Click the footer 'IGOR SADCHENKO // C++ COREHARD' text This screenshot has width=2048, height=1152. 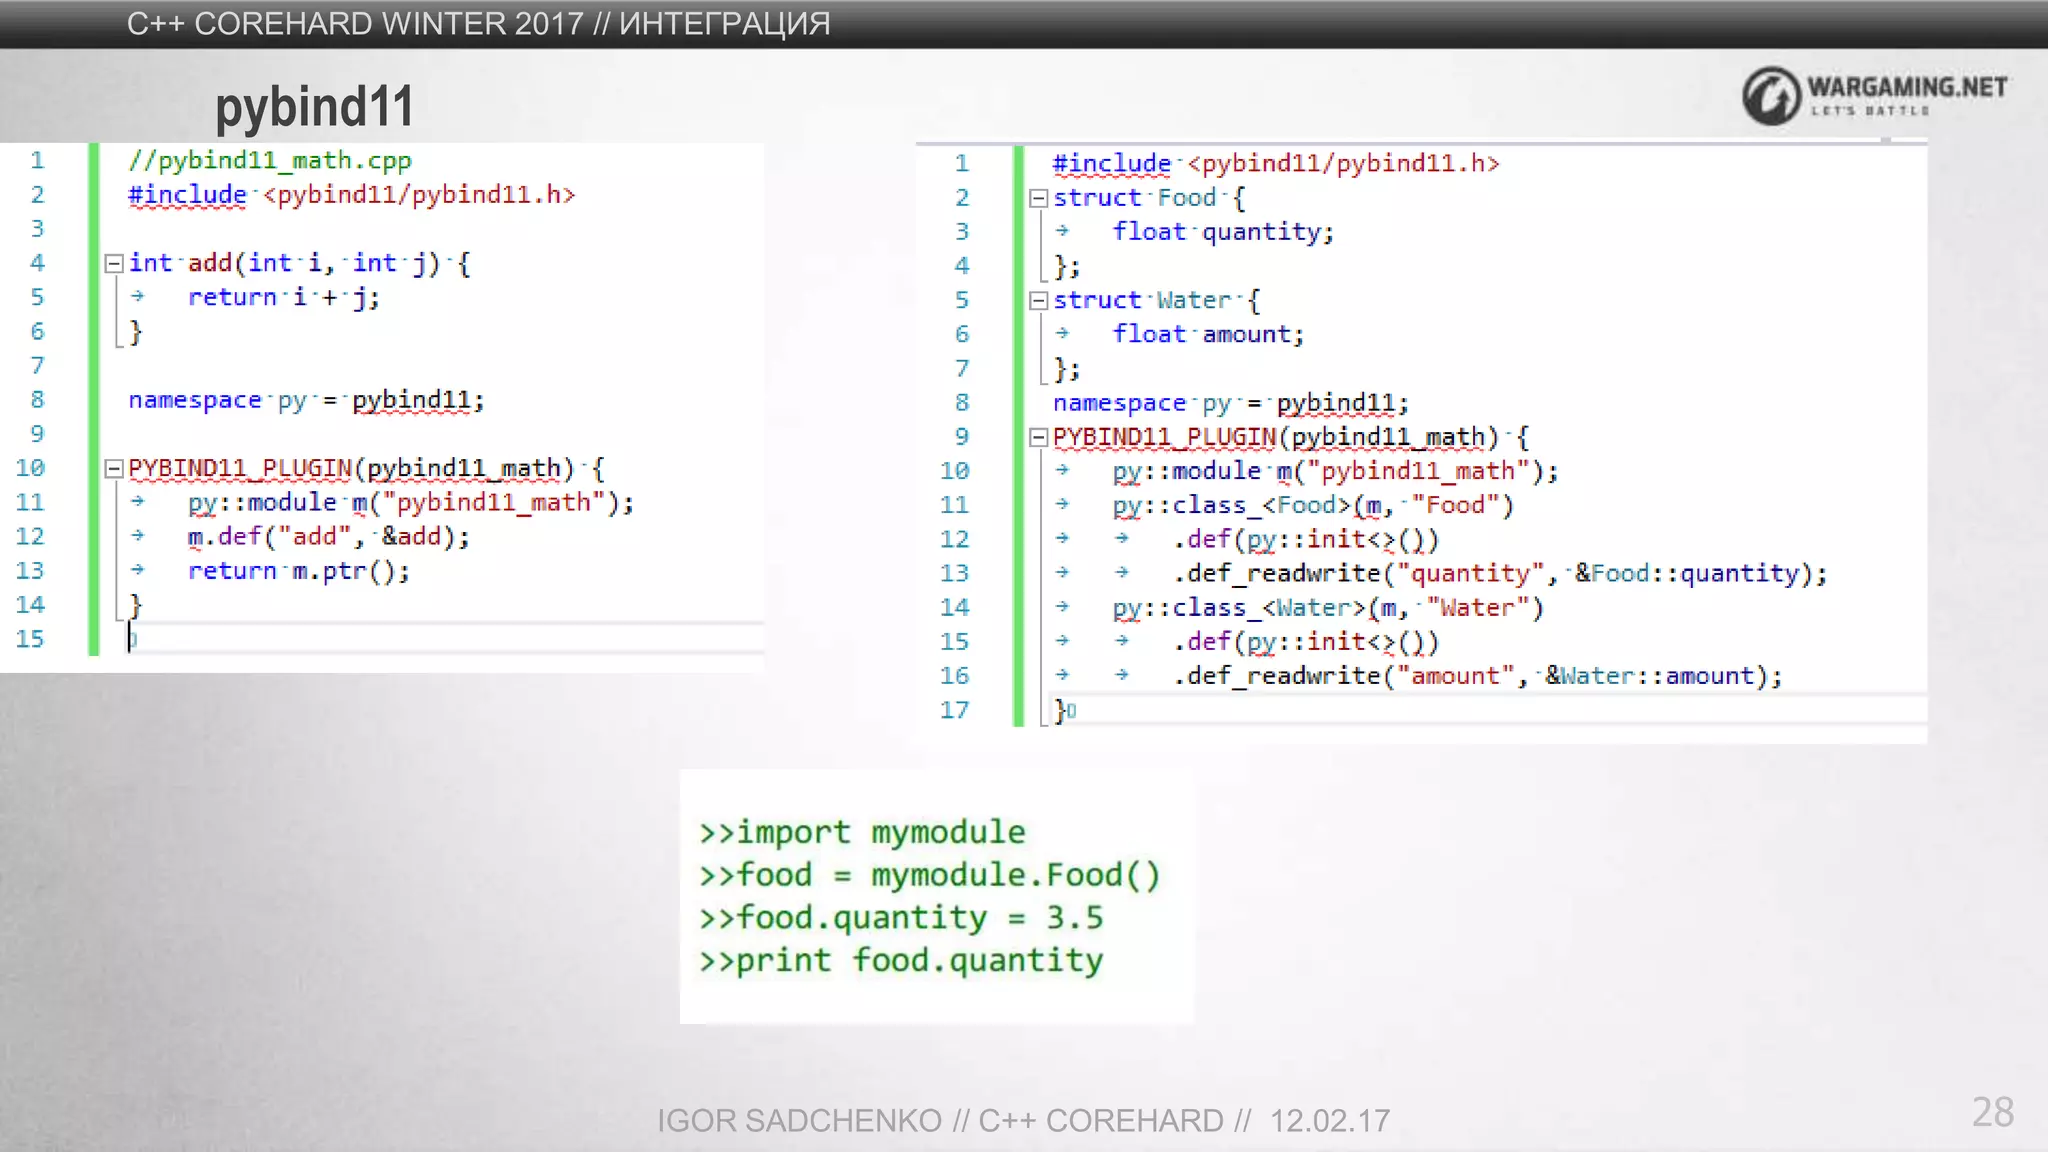[x=940, y=1121]
